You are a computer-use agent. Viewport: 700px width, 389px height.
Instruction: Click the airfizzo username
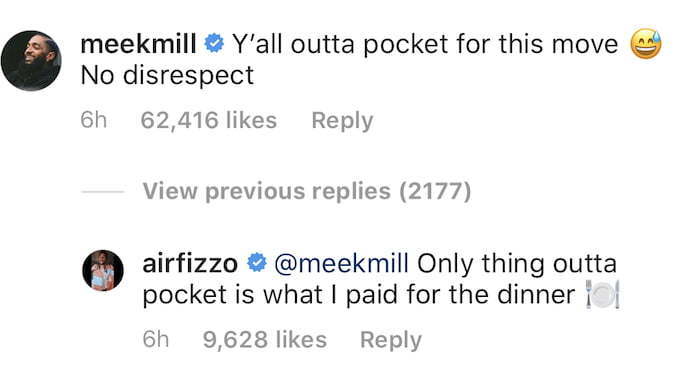(190, 264)
